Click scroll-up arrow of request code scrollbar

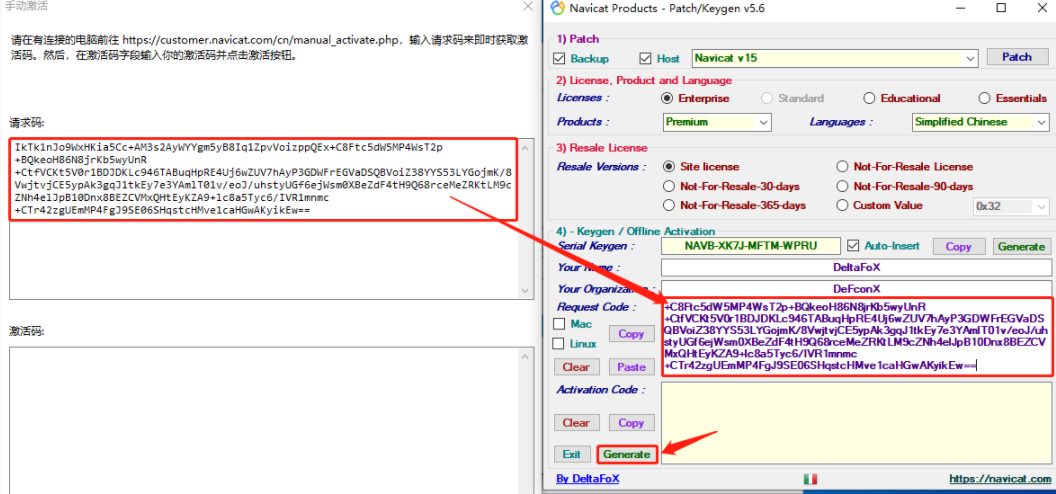tap(527, 146)
